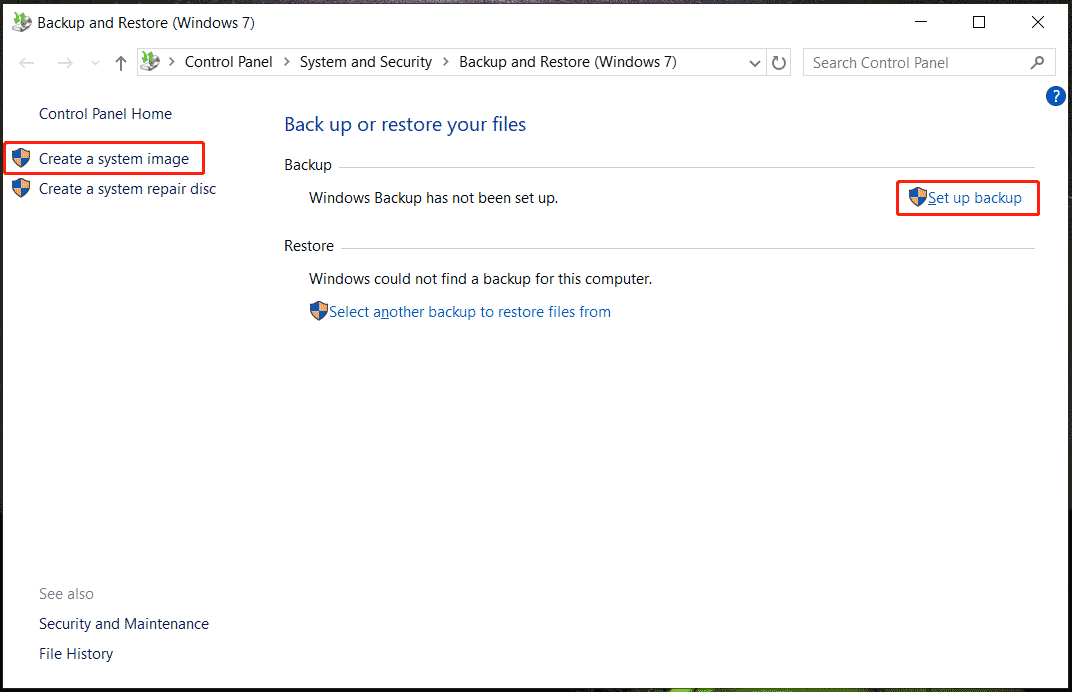
Task: Select the Control Panel breadcrumb
Action: (x=228, y=62)
